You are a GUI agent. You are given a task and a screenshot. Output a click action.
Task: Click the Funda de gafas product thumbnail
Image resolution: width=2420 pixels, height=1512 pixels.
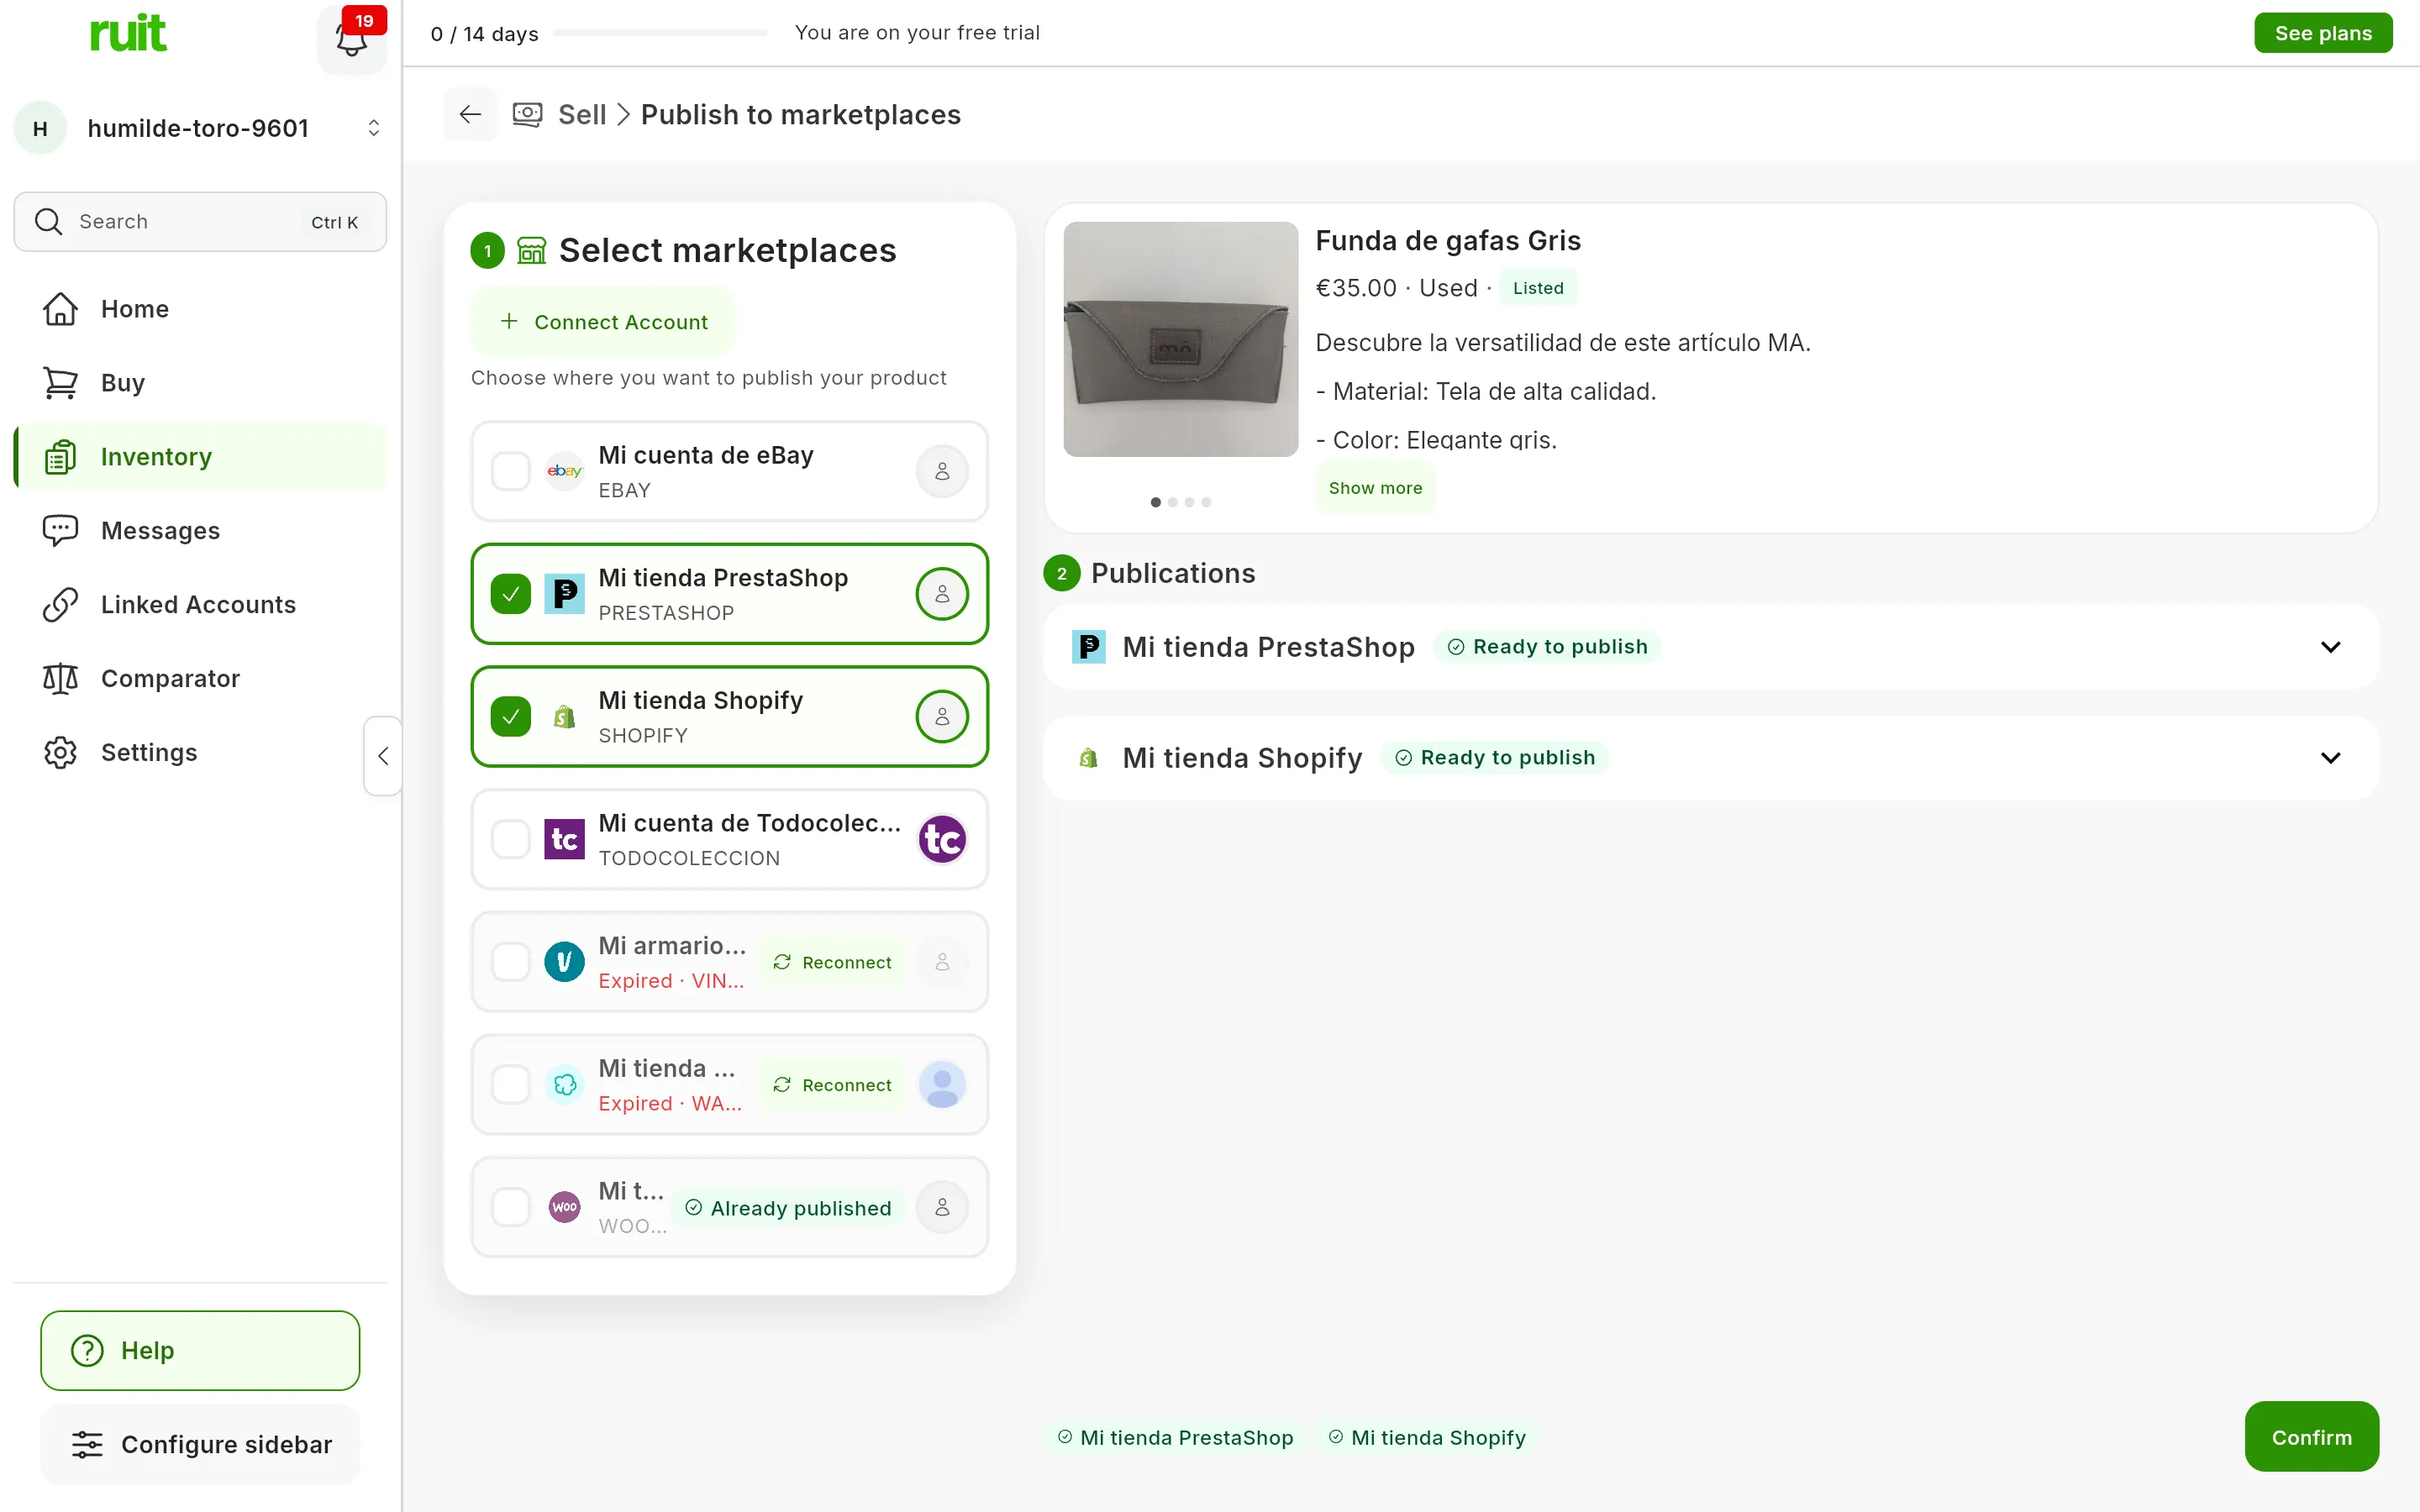coord(1181,339)
